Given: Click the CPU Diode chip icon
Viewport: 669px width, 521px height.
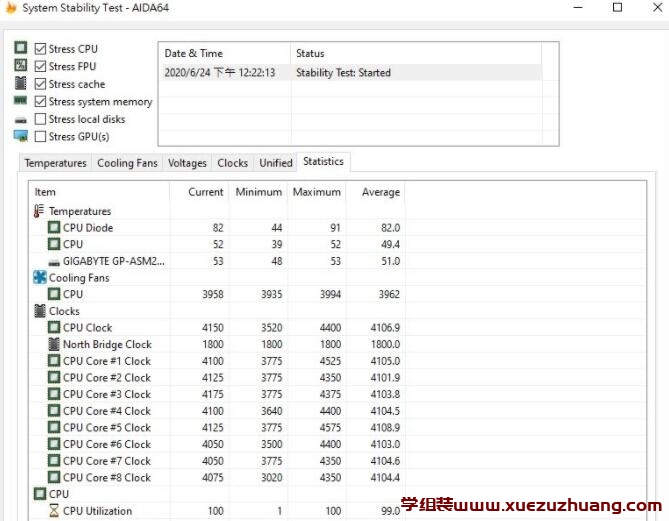Looking at the screenshot, I should click(x=54, y=228).
